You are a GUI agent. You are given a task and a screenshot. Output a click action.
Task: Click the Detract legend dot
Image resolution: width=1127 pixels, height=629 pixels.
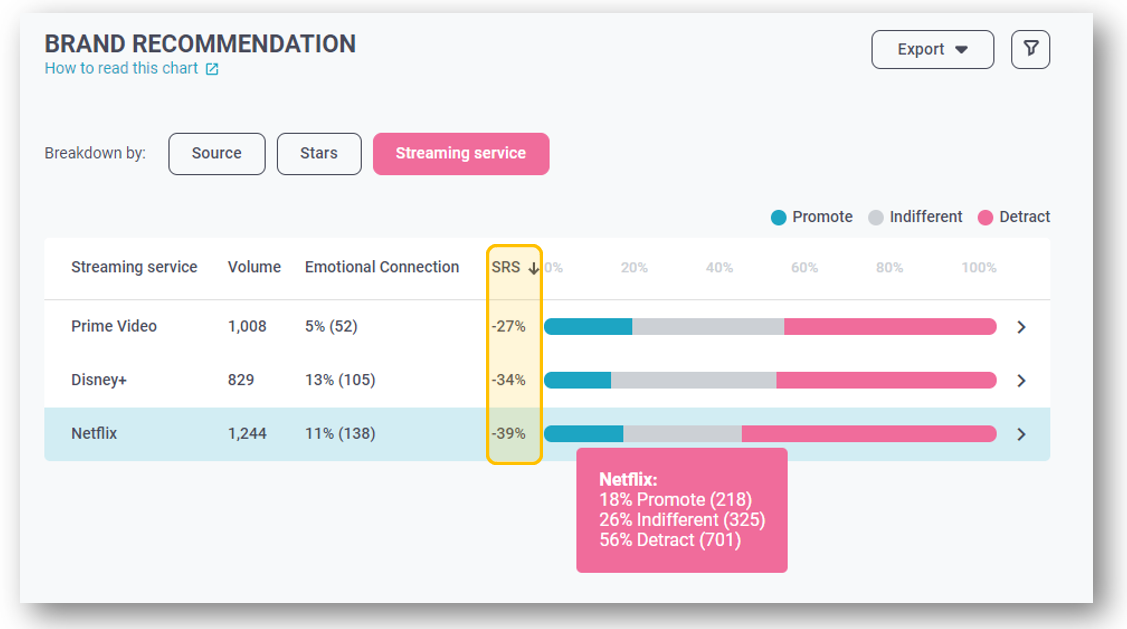click(985, 218)
